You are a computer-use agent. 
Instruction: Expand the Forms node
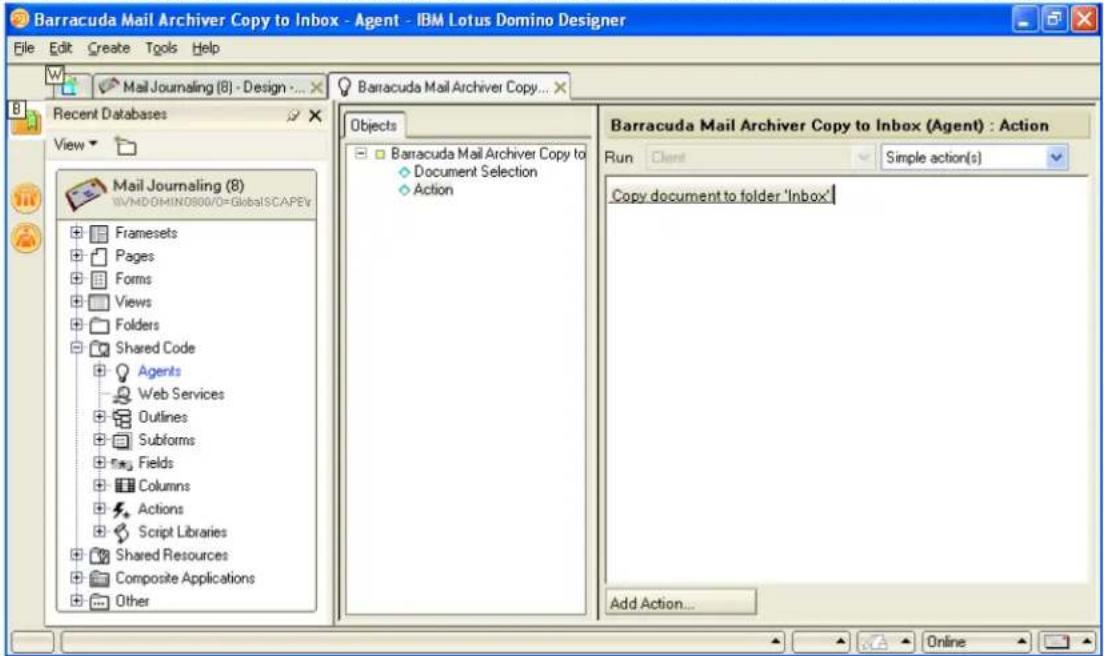point(77,279)
